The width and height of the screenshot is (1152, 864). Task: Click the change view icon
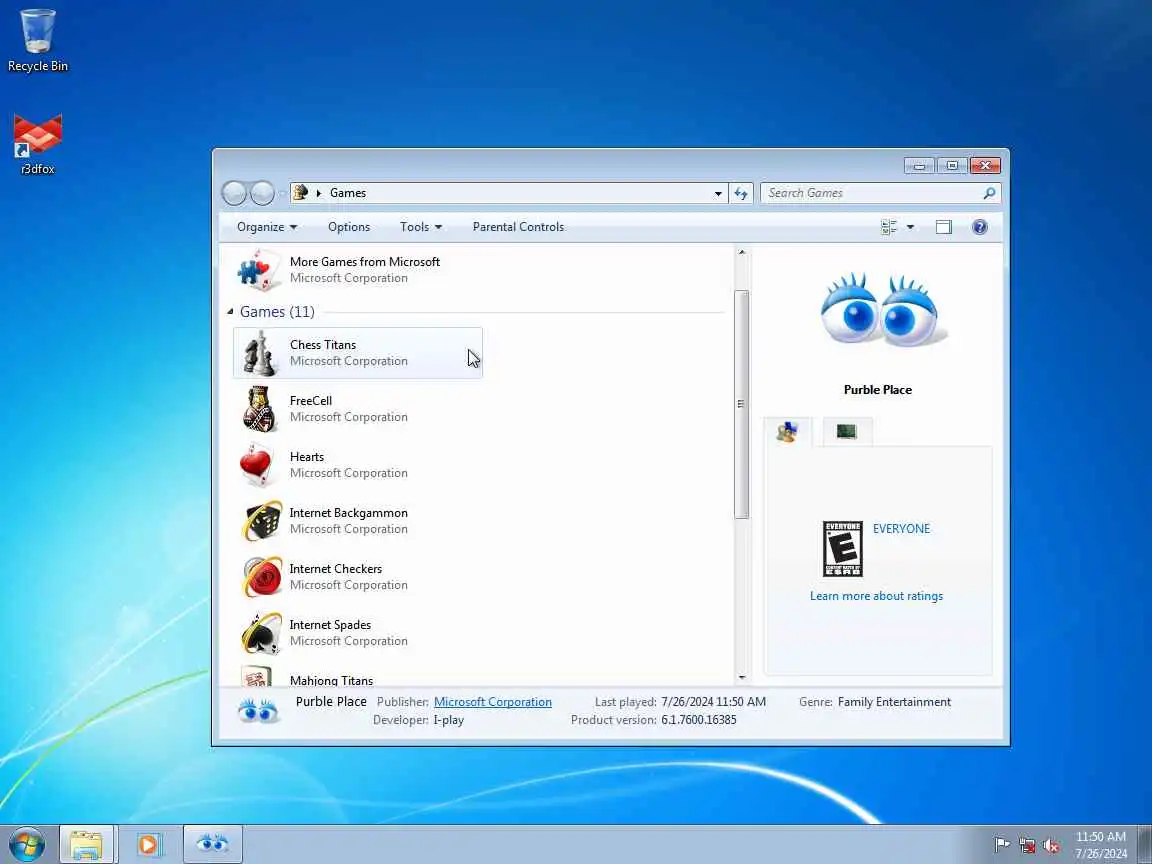click(889, 227)
